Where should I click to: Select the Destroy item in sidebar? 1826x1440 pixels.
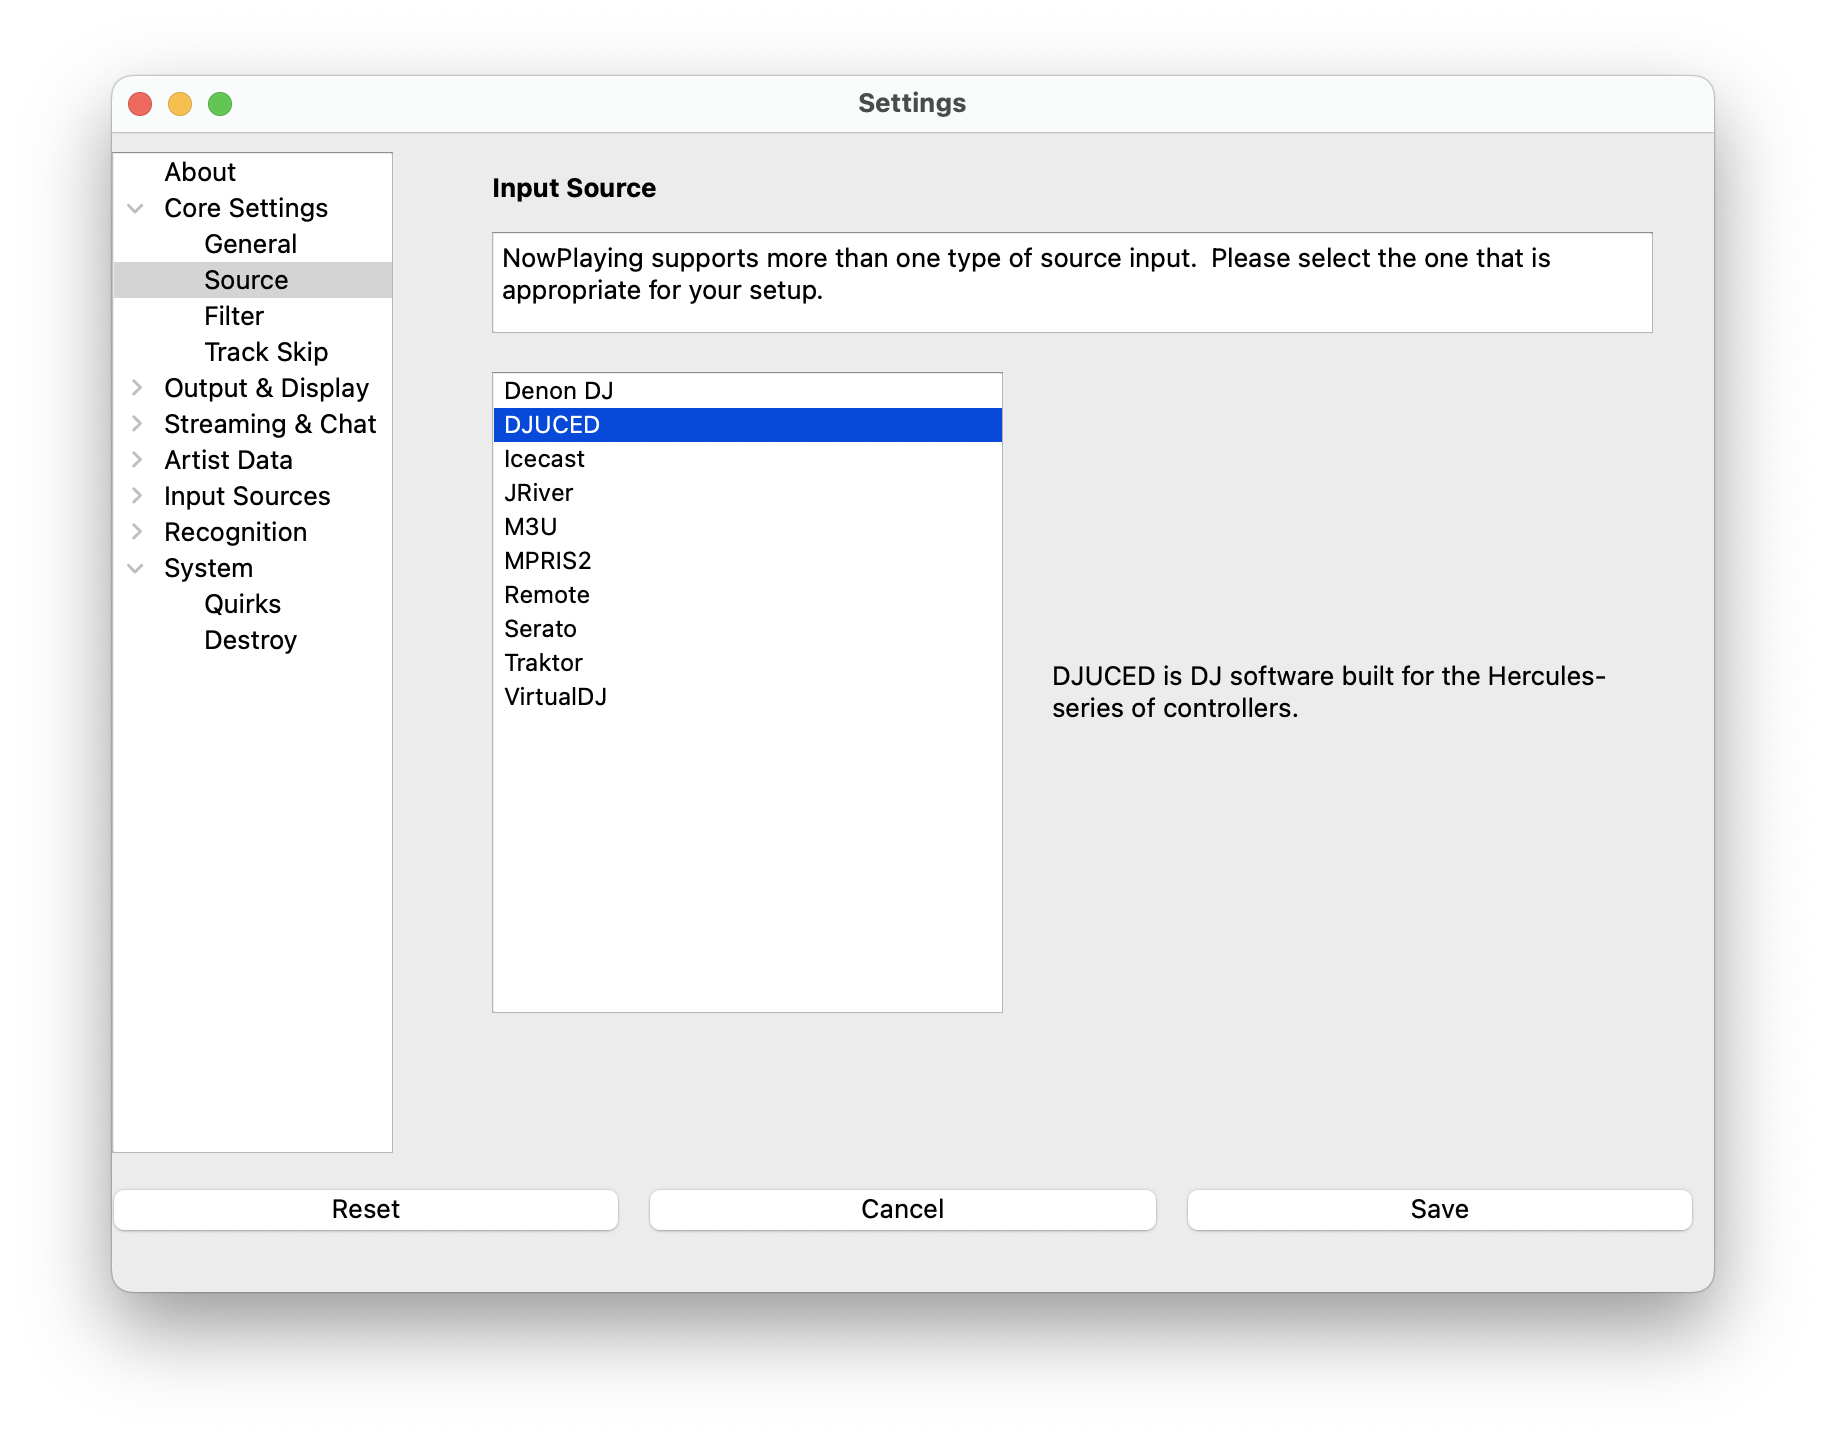point(250,640)
